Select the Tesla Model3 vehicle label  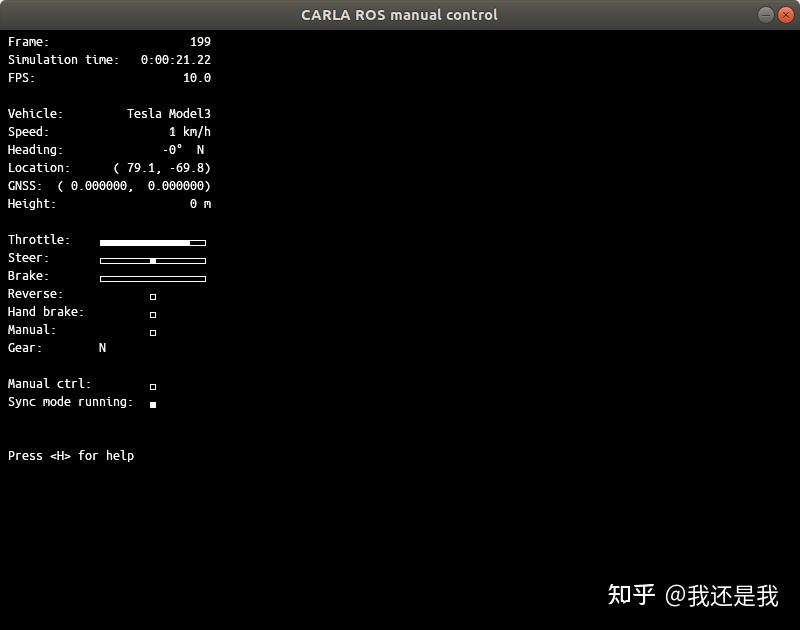point(168,113)
